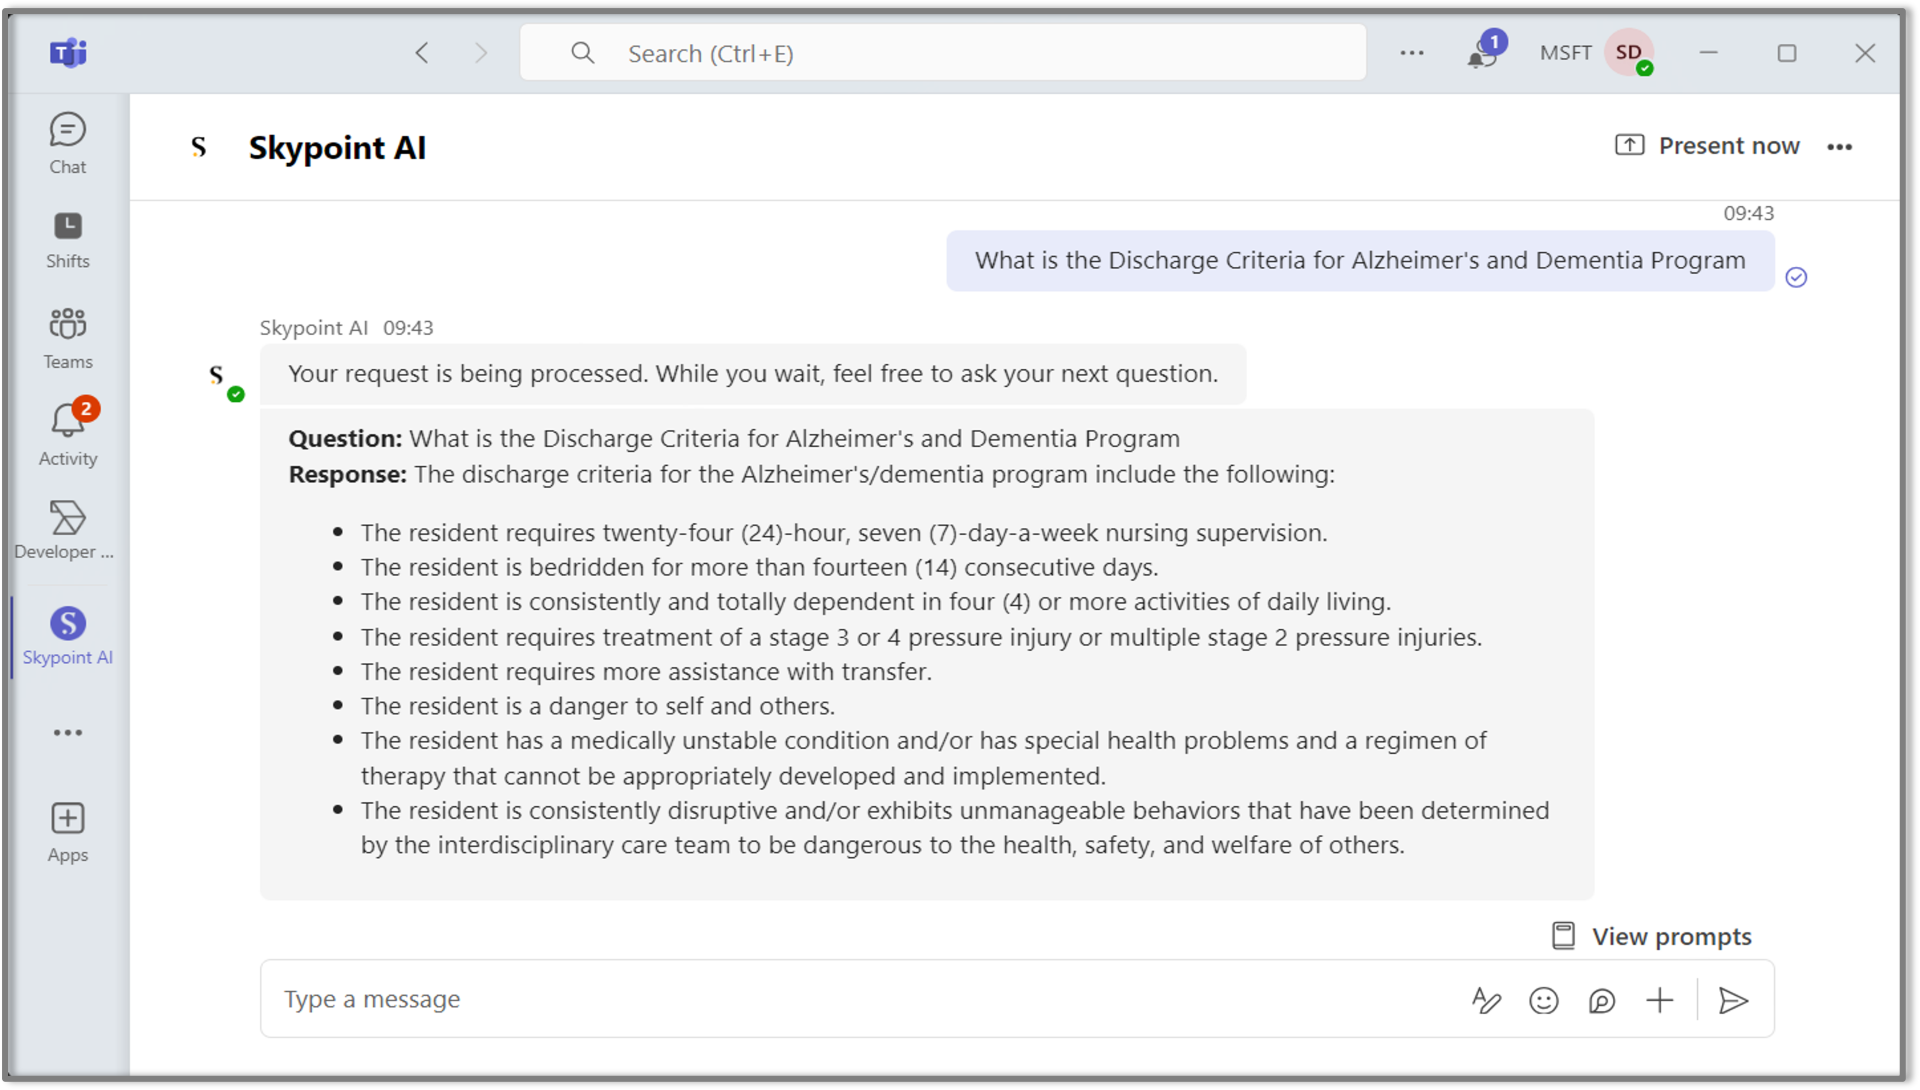Click the back navigation arrow

[x=423, y=53]
